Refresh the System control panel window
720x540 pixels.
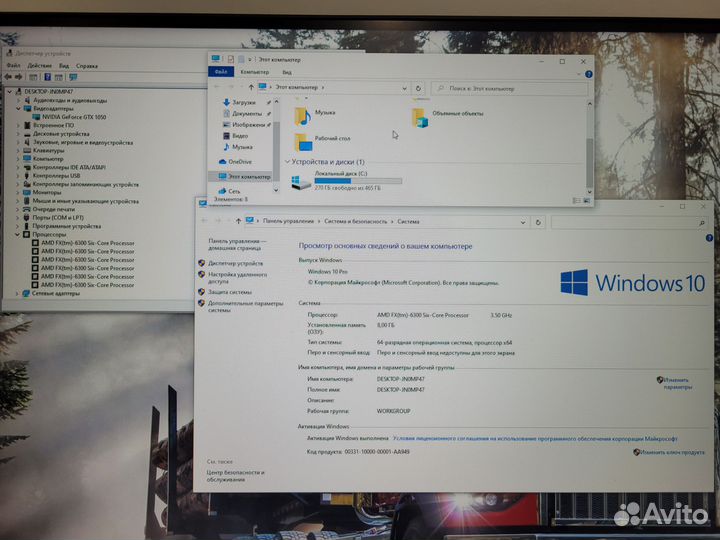pos(538,222)
